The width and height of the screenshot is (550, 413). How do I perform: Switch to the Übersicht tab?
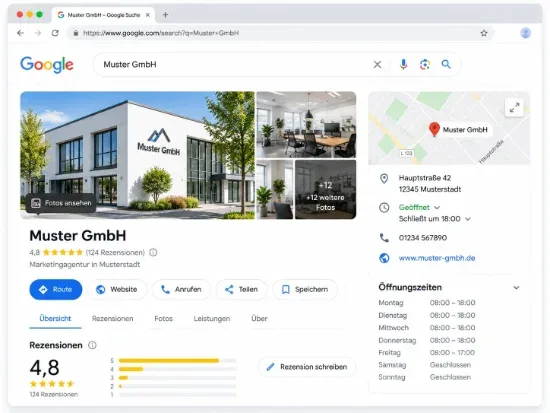coord(55,319)
